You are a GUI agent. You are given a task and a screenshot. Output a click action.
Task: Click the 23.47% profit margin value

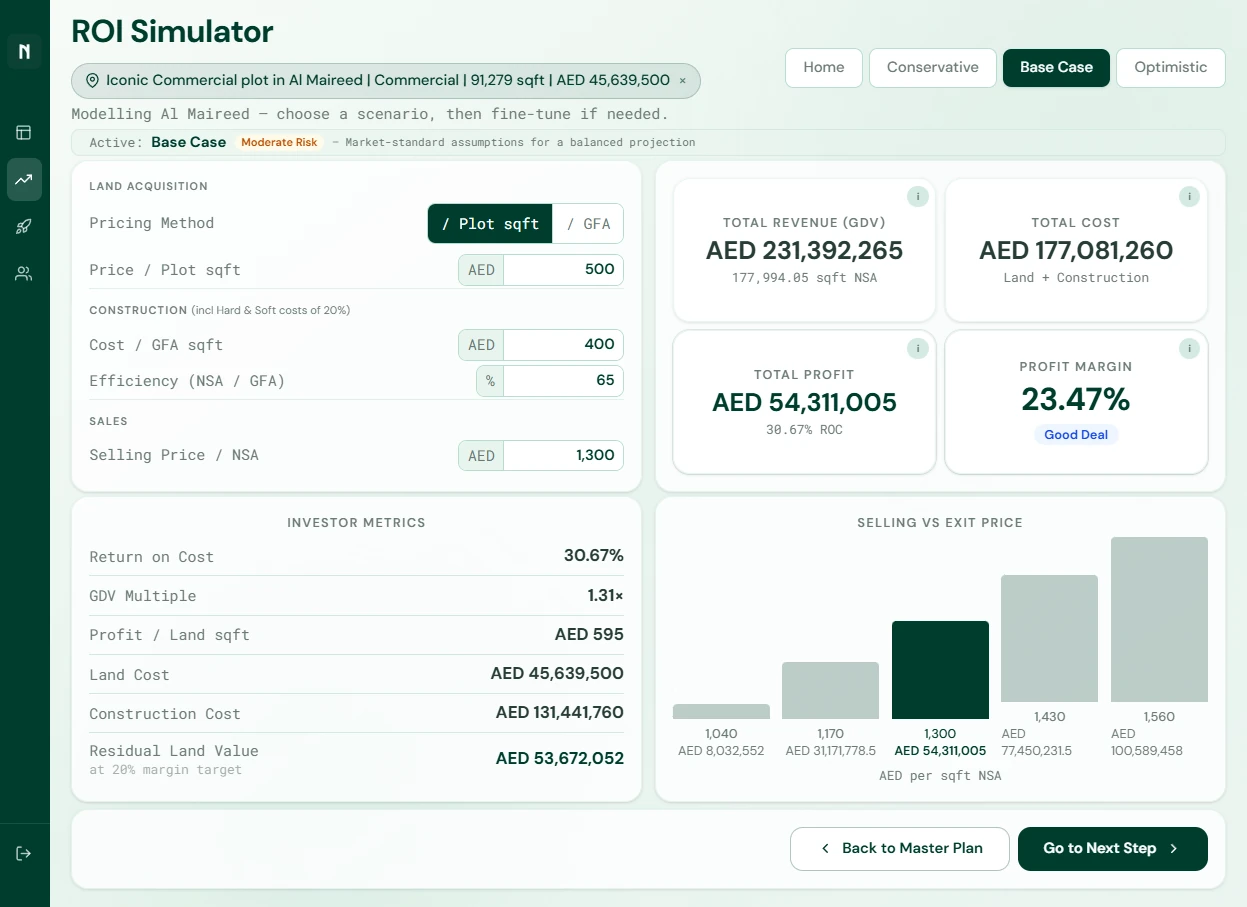tap(1076, 400)
